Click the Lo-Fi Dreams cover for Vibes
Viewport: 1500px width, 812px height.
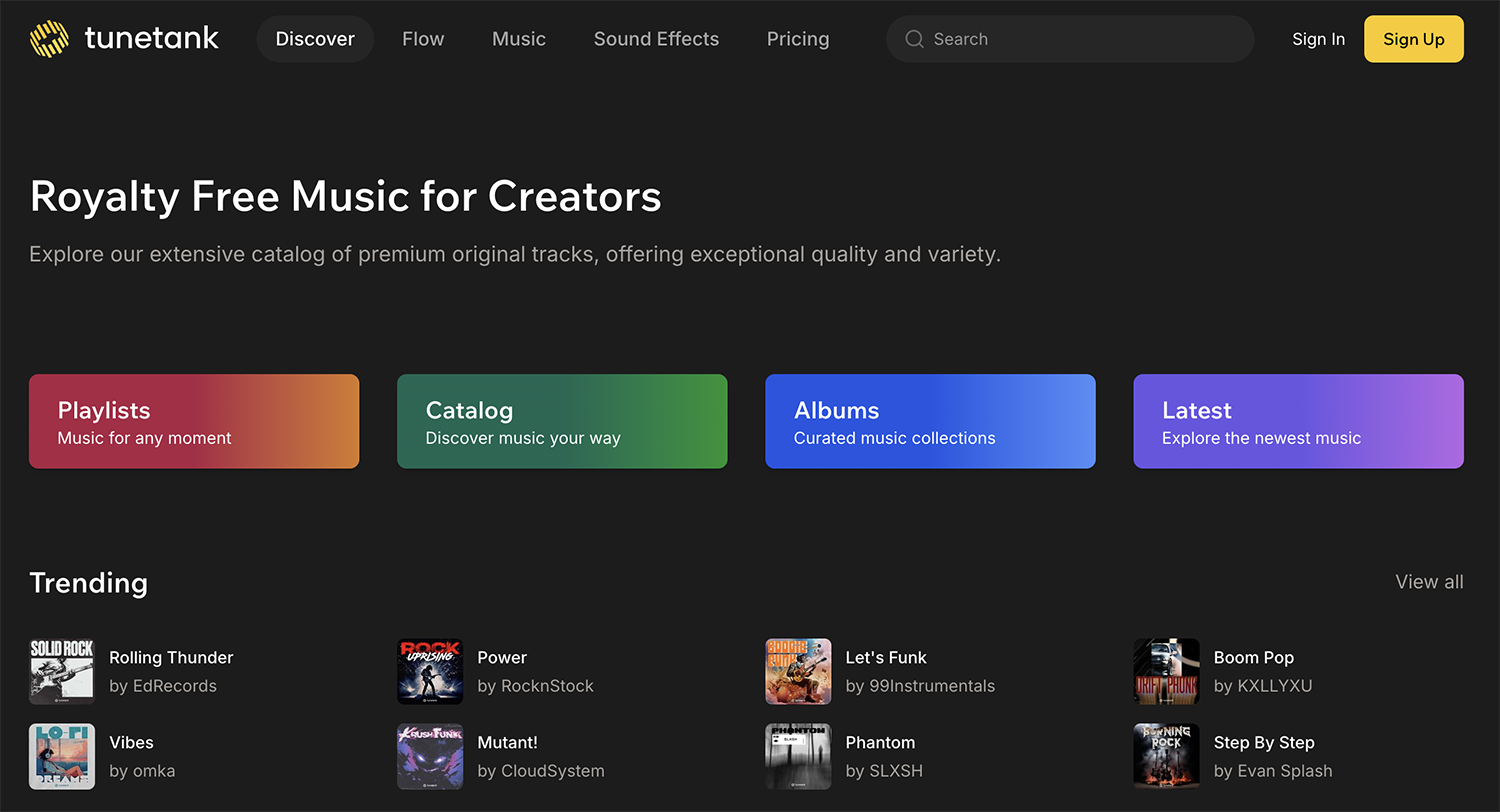[62, 757]
